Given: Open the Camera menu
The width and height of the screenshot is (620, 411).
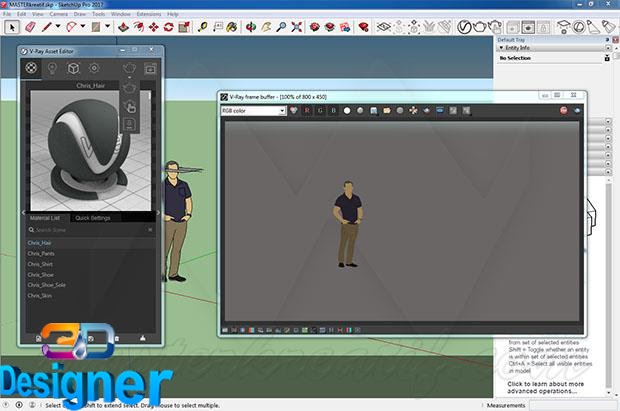Looking at the screenshot, I should coord(59,14).
